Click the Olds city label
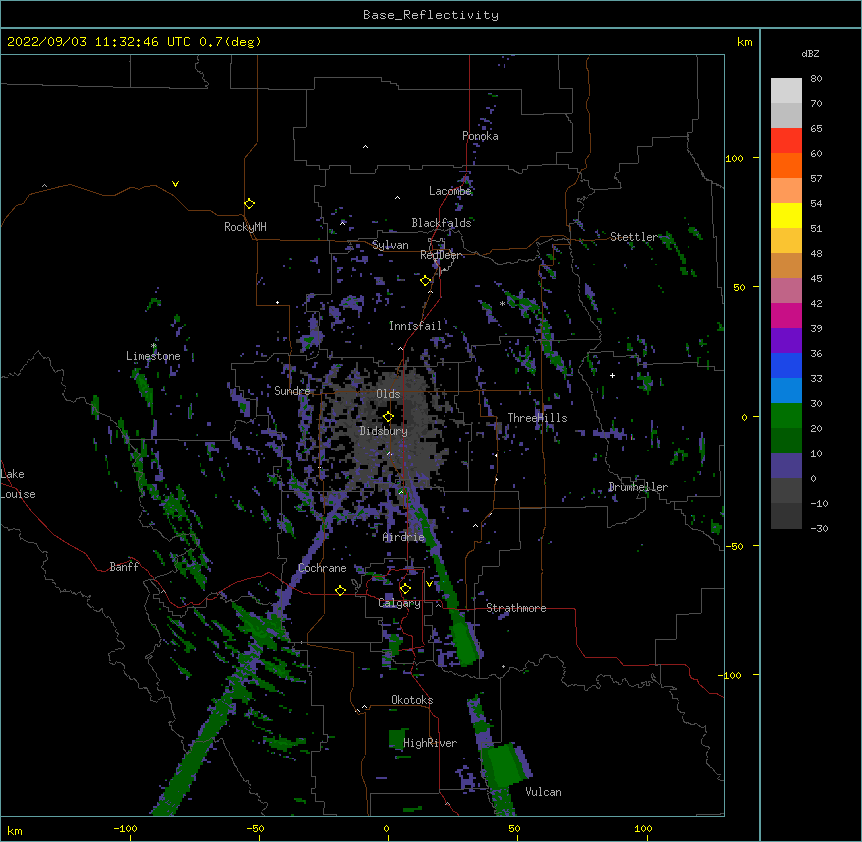This screenshot has height=842, width=862. 388,394
